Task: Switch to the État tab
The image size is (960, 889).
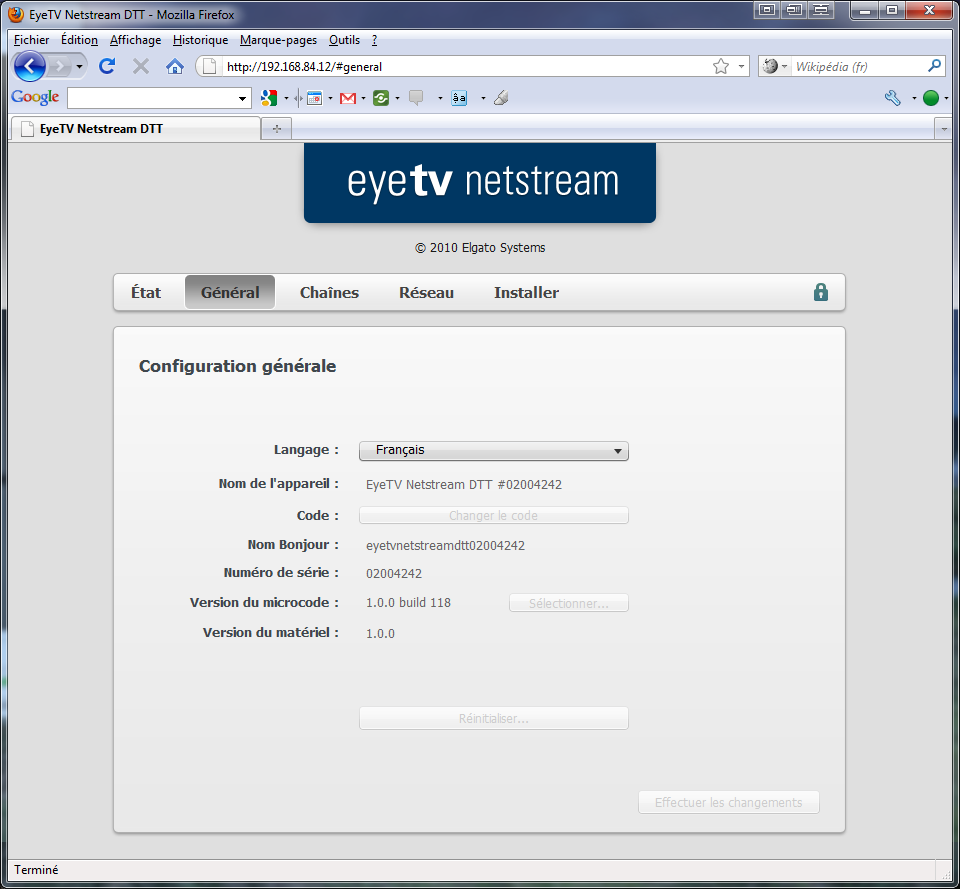Action: pyautogui.click(x=146, y=293)
